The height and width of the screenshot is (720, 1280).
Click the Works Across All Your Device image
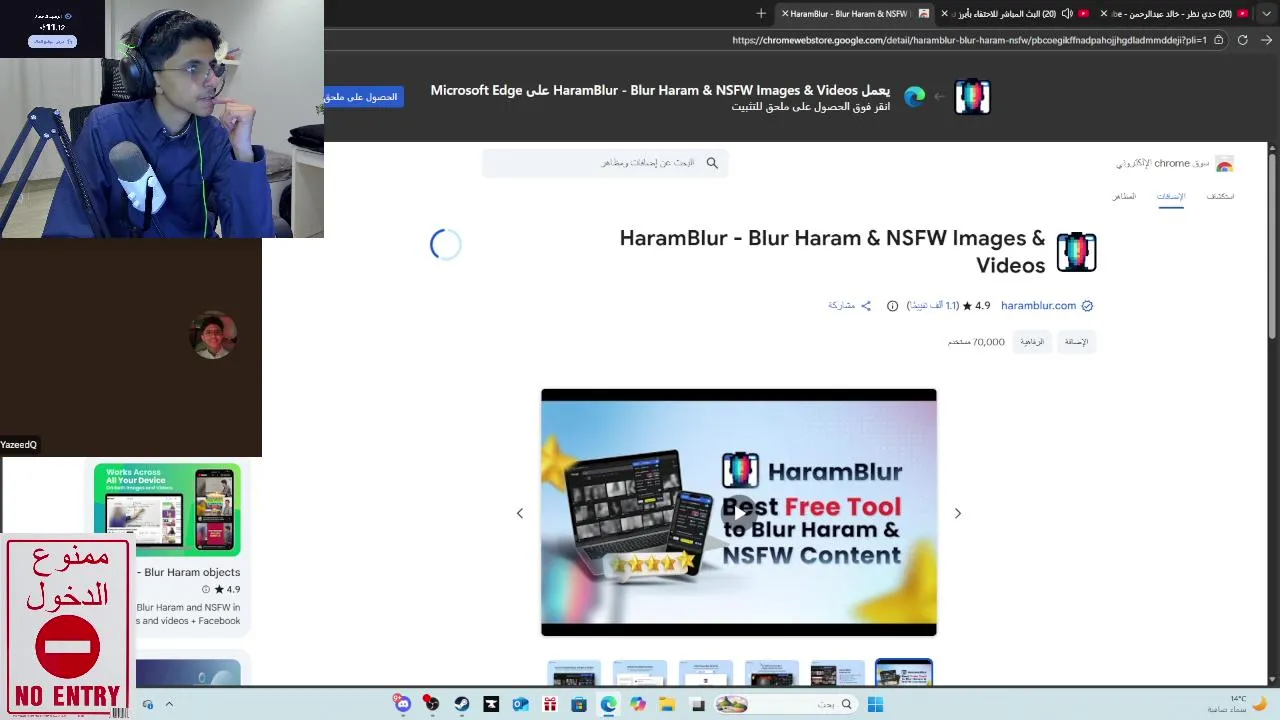click(x=167, y=509)
